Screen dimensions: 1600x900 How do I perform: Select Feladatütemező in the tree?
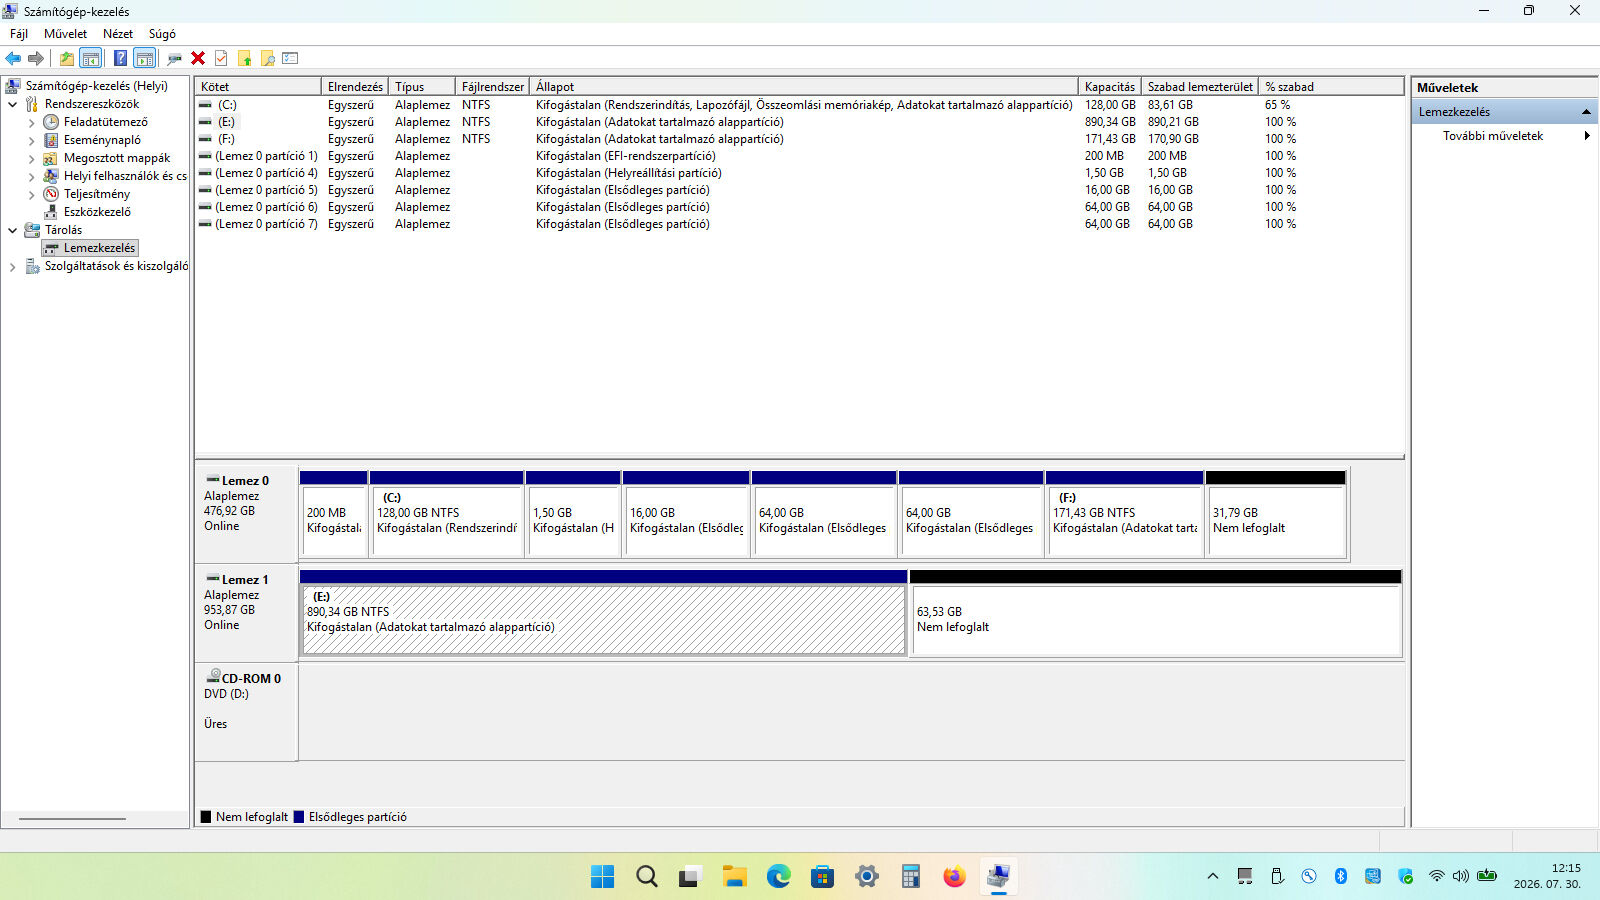point(105,122)
